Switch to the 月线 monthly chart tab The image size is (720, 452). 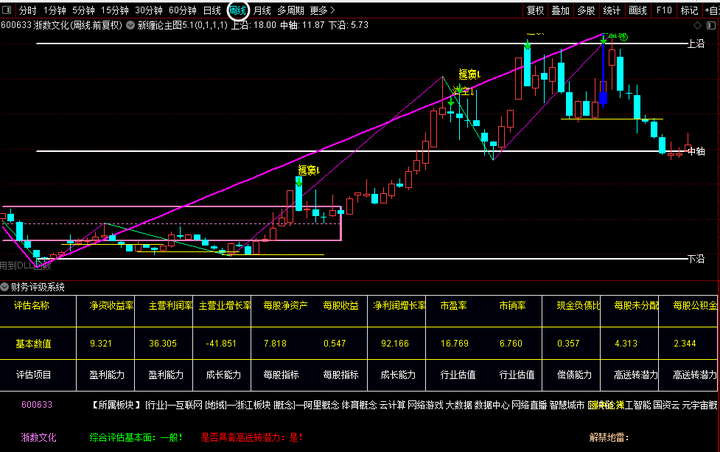[262, 10]
